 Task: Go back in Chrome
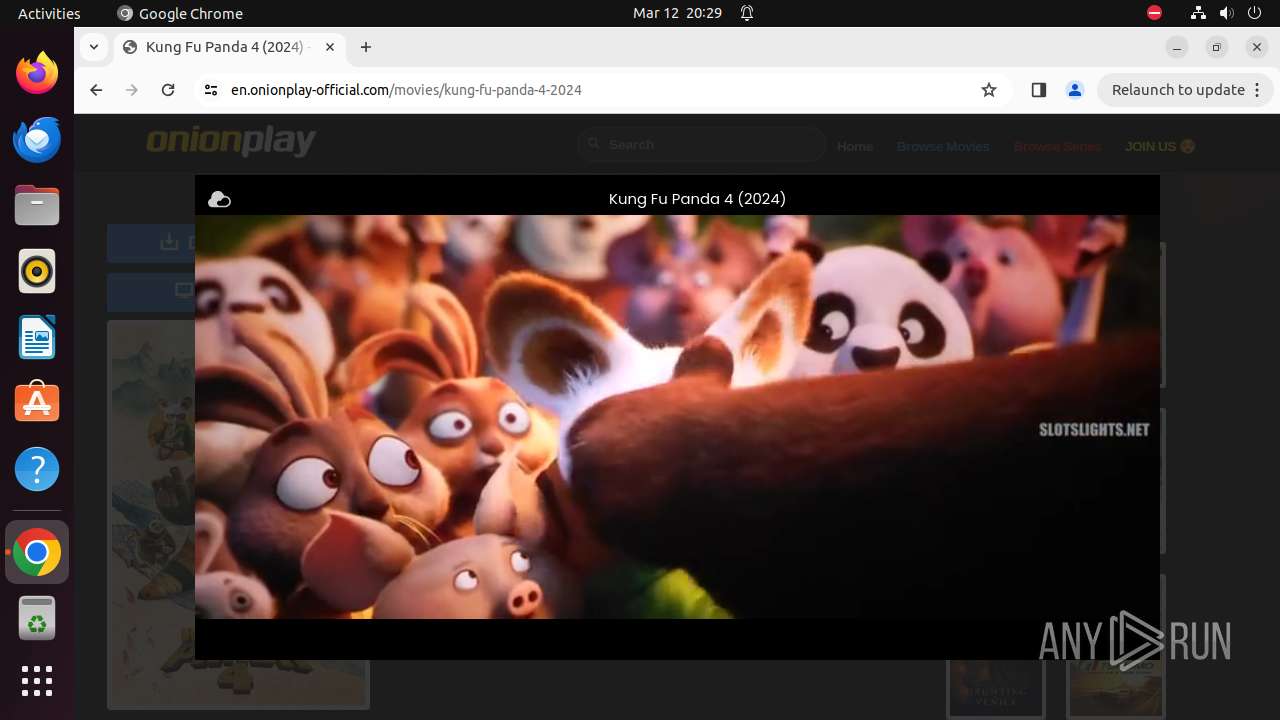96,90
